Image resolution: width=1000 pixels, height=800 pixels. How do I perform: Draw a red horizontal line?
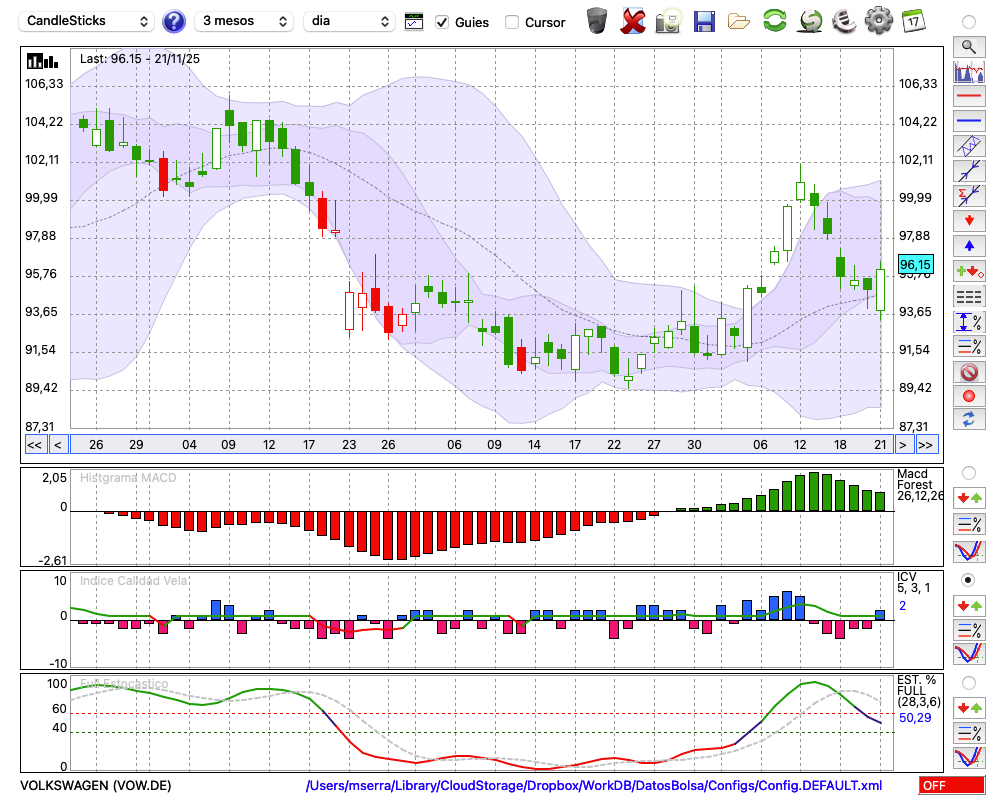(x=968, y=97)
